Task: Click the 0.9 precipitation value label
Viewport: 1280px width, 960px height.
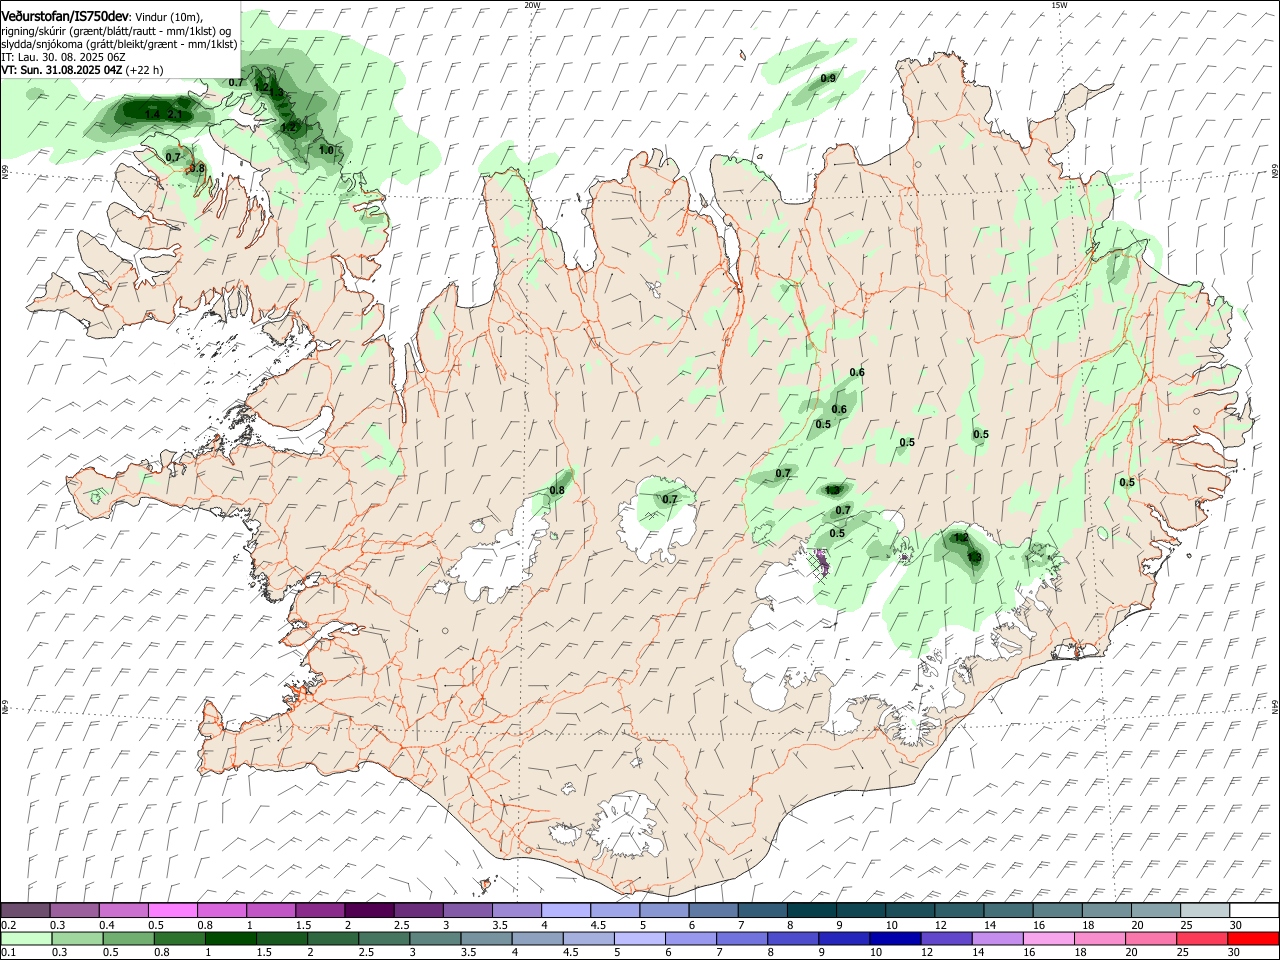Action: pos(828,78)
